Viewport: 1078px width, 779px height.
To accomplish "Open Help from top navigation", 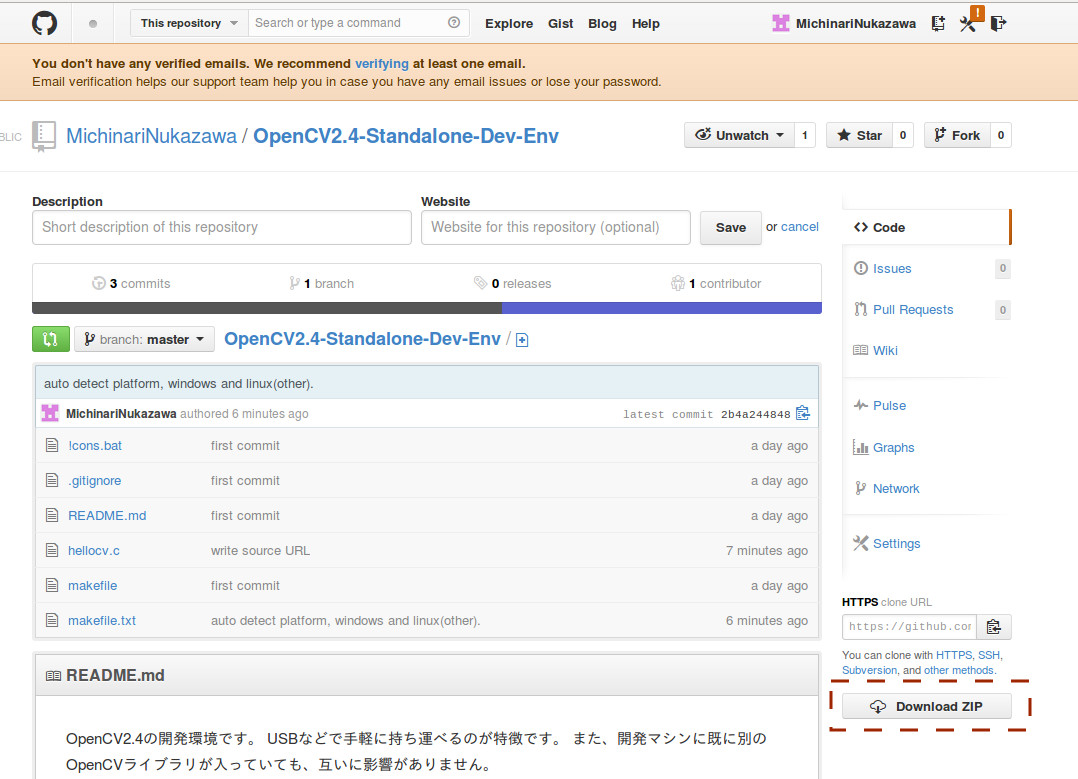I will click(x=646, y=23).
